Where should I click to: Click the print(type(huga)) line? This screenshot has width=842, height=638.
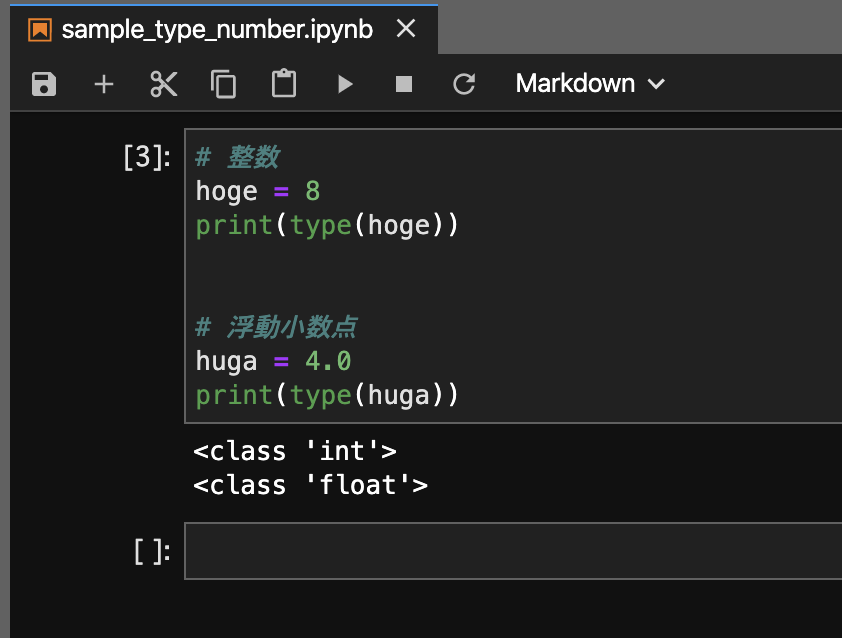pyautogui.click(x=327, y=395)
